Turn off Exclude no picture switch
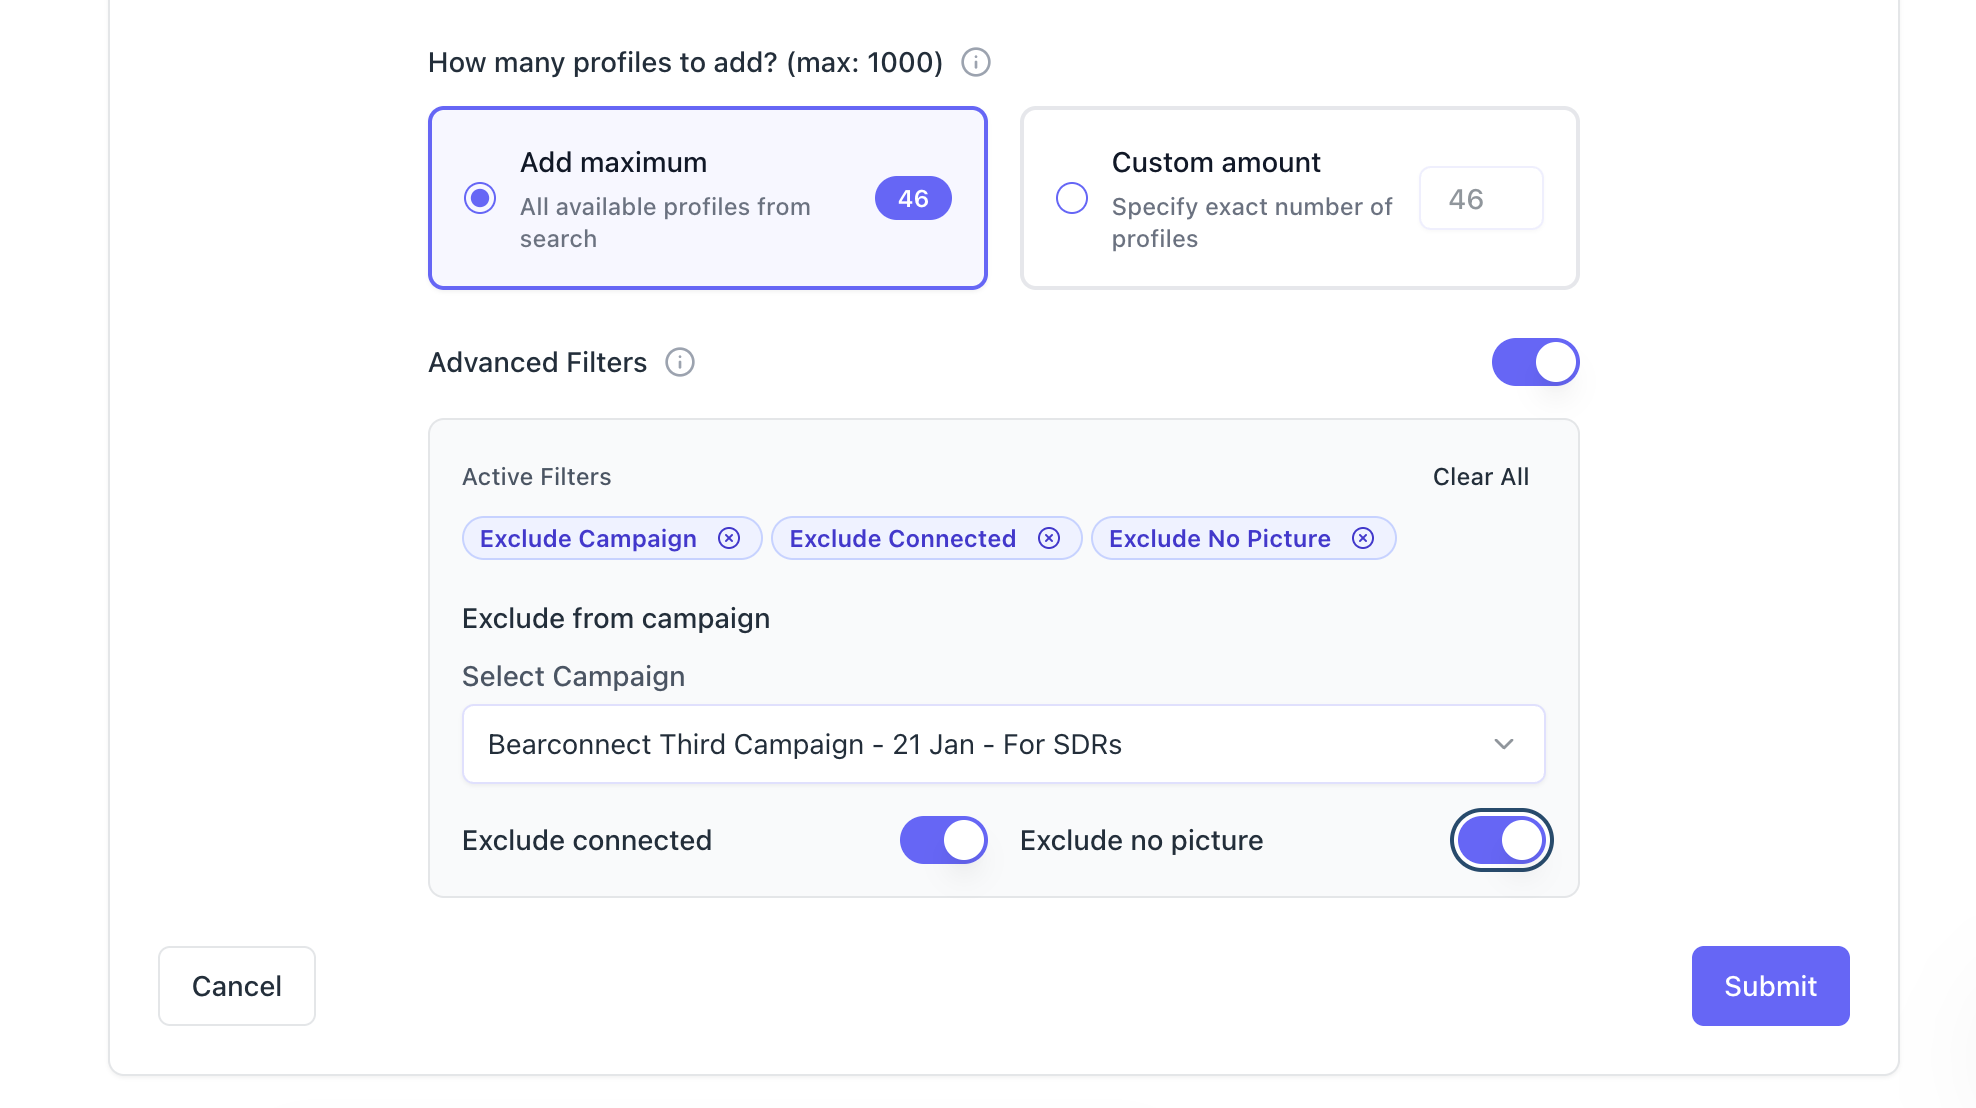The height and width of the screenshot is (1108, 1976). (x=1500, y=840)
